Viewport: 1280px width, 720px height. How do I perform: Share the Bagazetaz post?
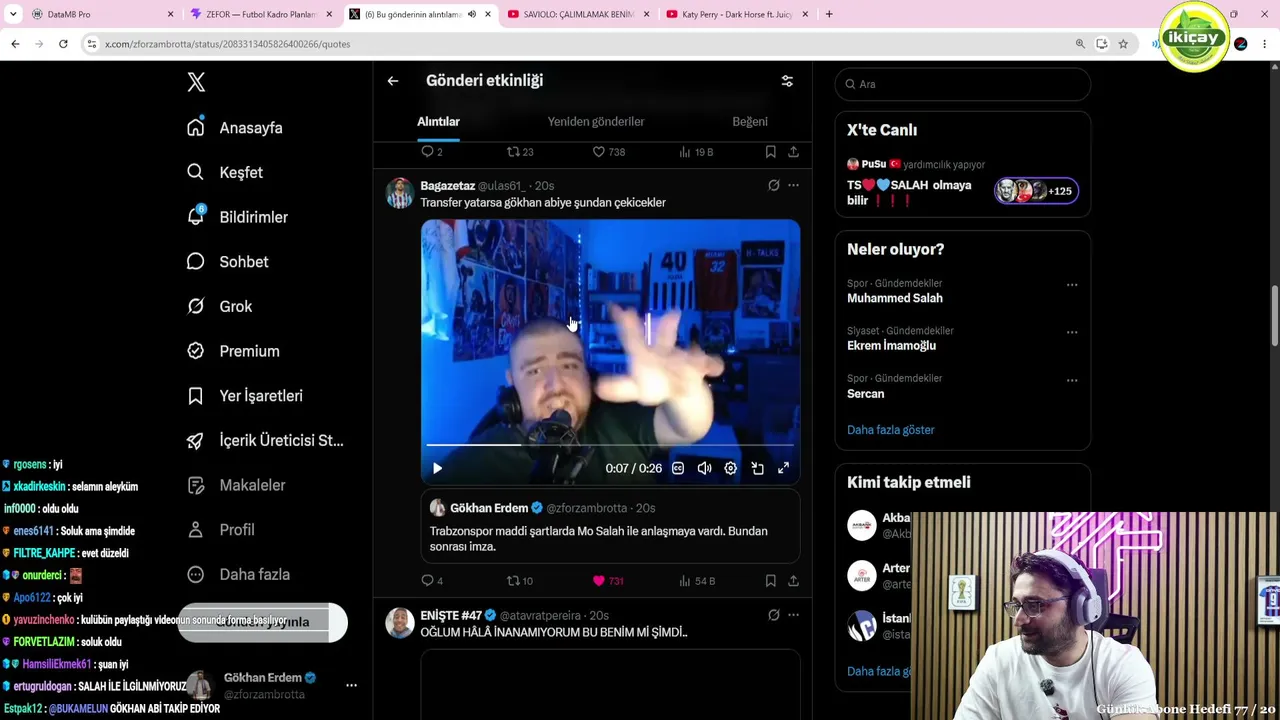point(793,581)
